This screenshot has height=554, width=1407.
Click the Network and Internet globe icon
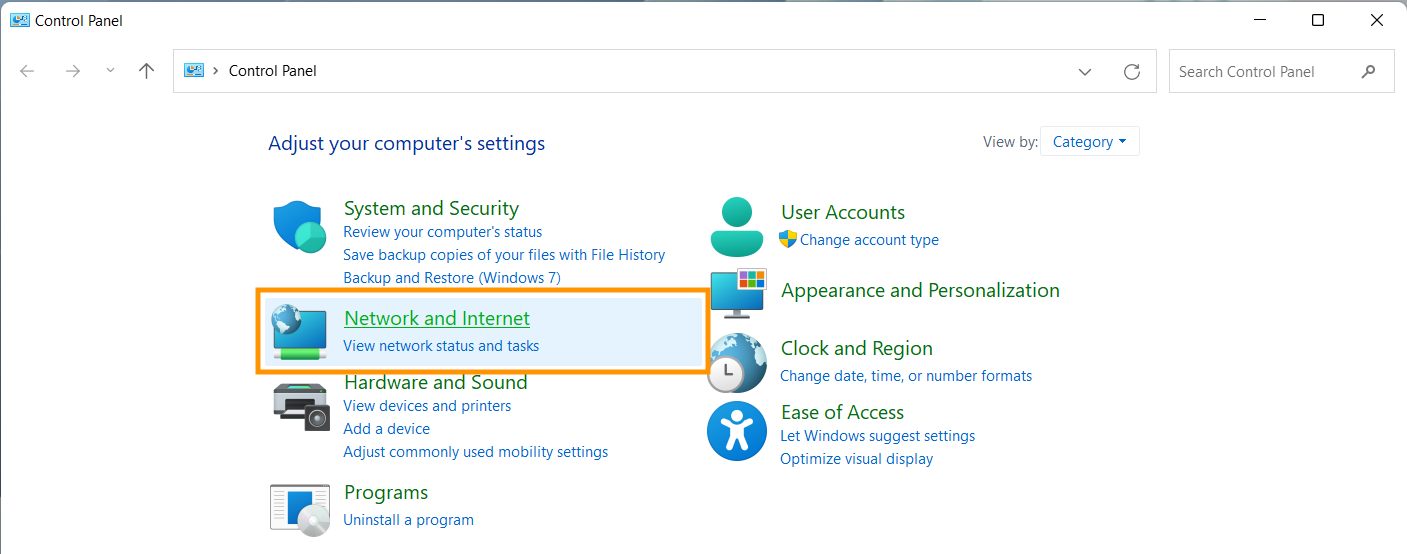[299, 332]
